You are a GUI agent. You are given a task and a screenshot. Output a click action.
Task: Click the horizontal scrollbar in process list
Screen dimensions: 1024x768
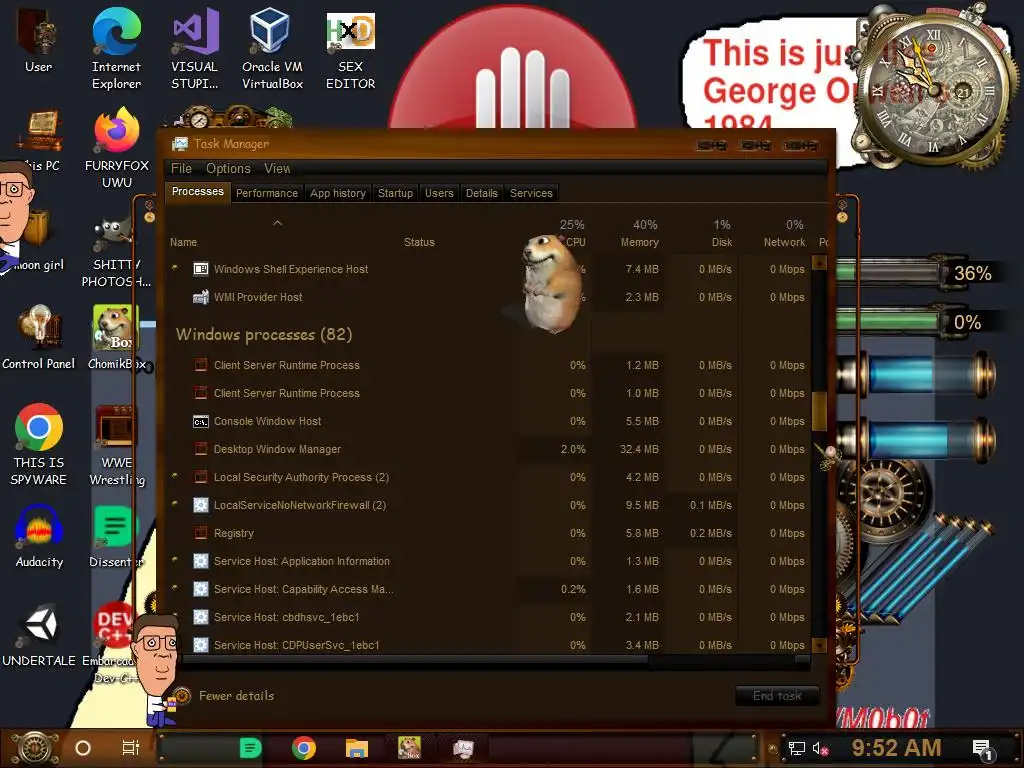(x=415, y=660)
